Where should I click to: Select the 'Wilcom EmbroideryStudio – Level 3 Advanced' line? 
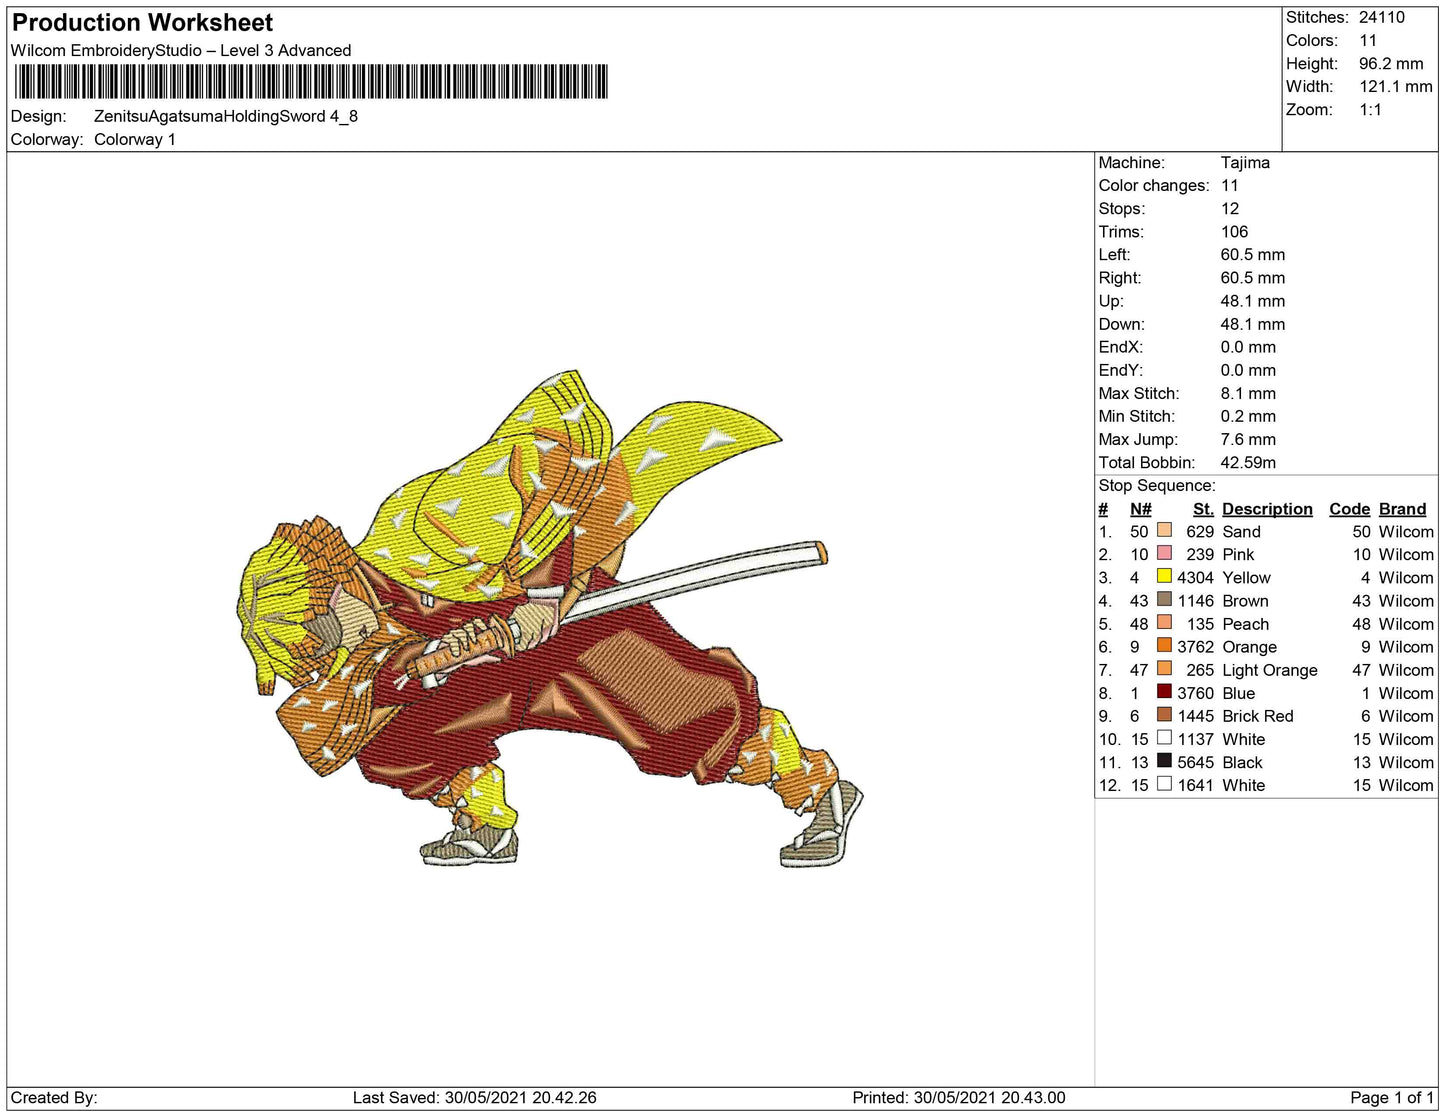point(181,50)
